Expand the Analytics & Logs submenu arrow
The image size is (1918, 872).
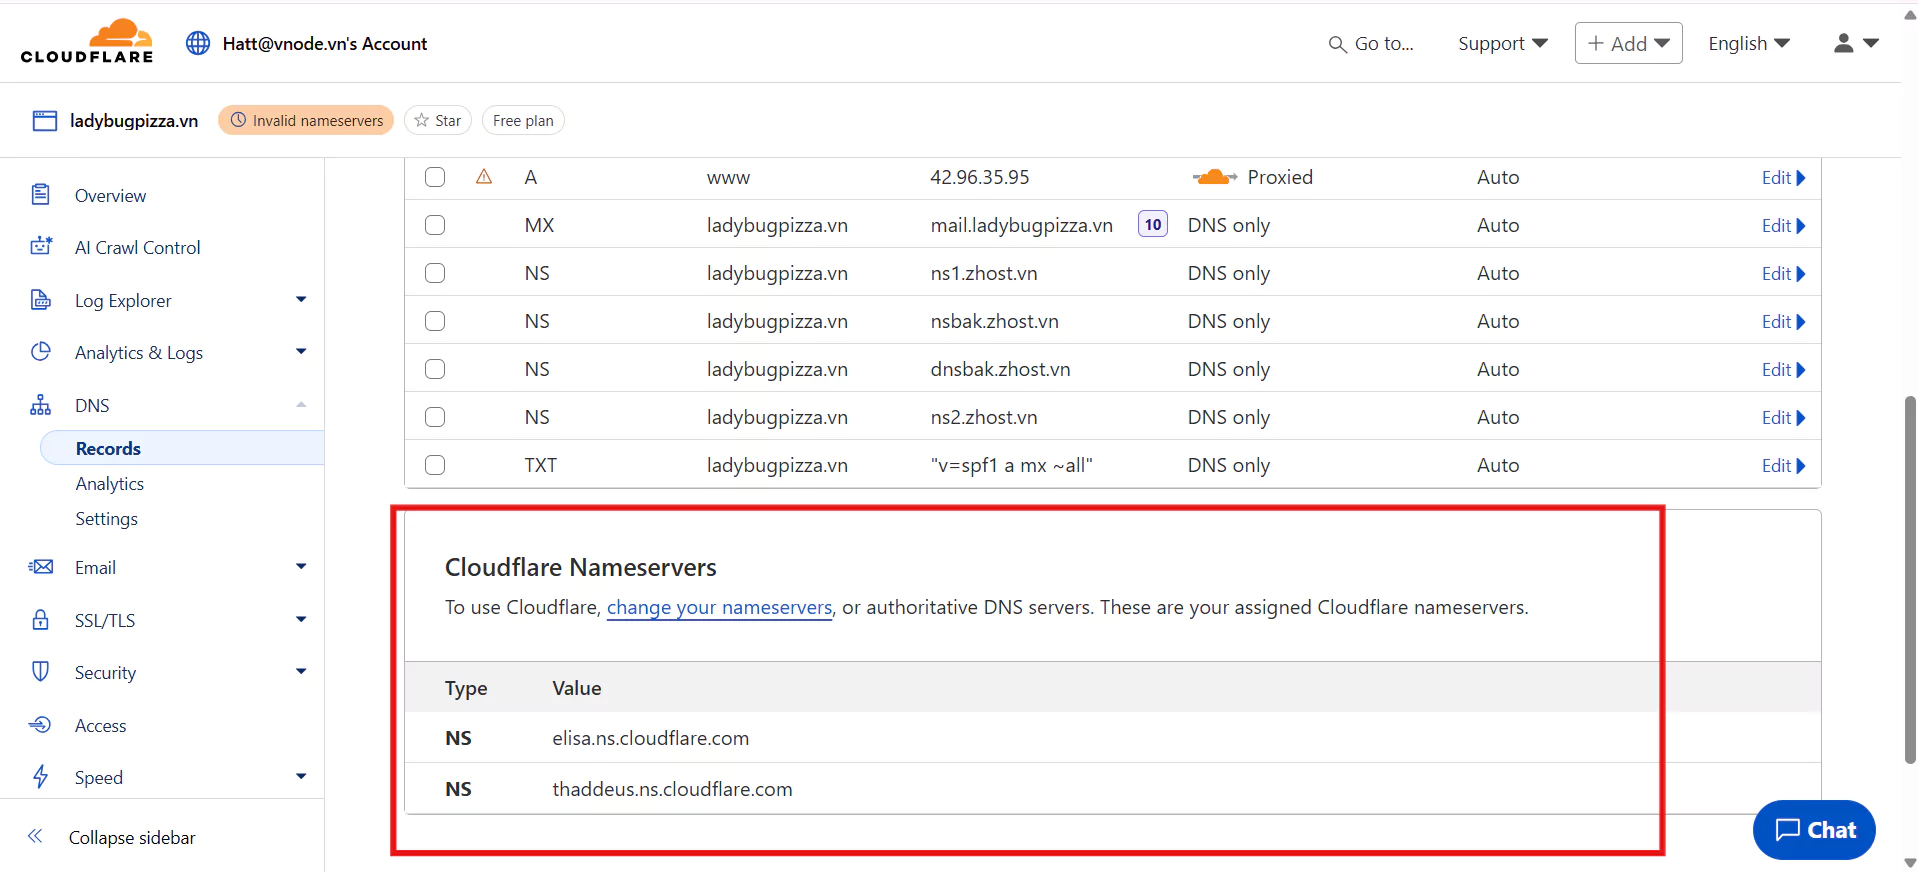click(301, 351)
